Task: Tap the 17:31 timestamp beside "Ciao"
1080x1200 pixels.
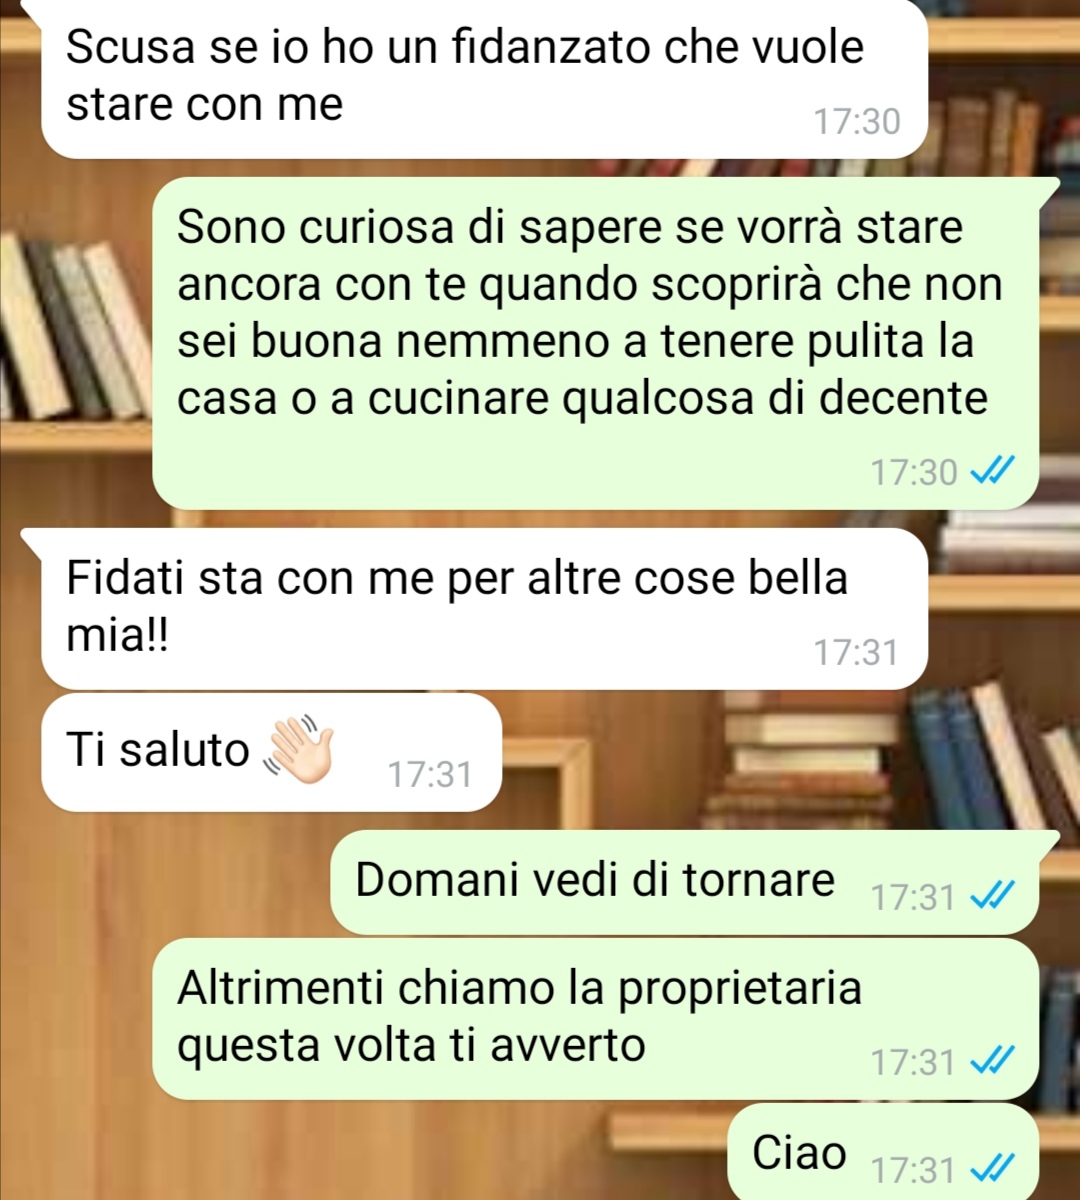Action: (x=914, y=1168)
